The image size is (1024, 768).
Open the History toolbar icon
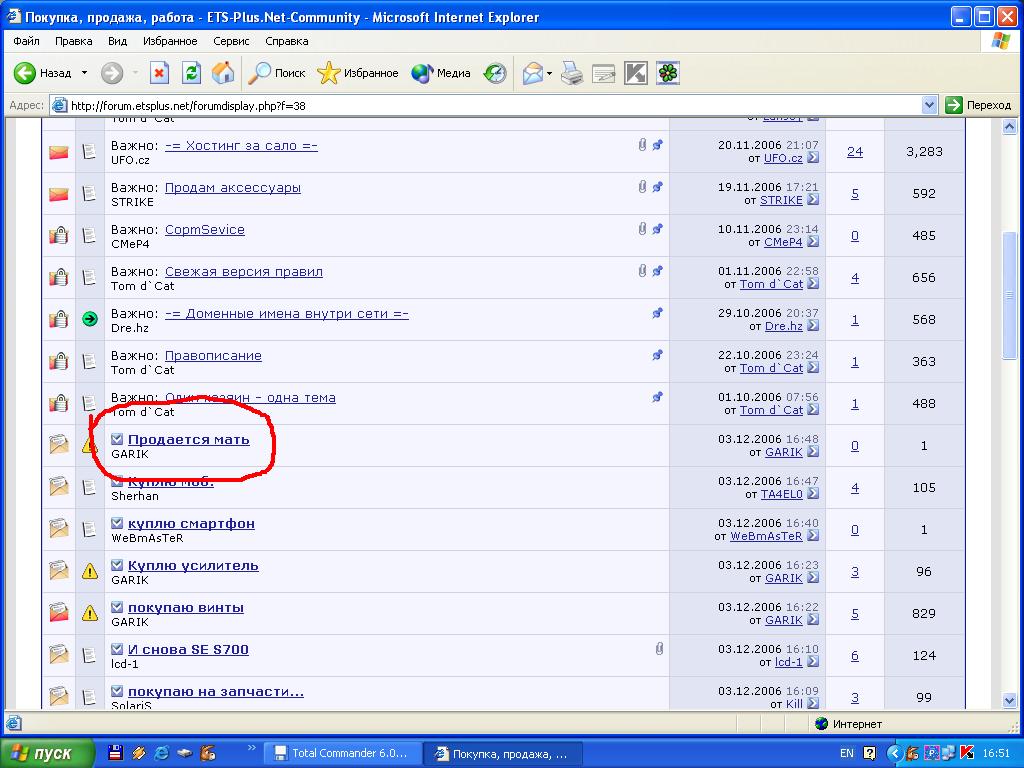pos(495,73)
